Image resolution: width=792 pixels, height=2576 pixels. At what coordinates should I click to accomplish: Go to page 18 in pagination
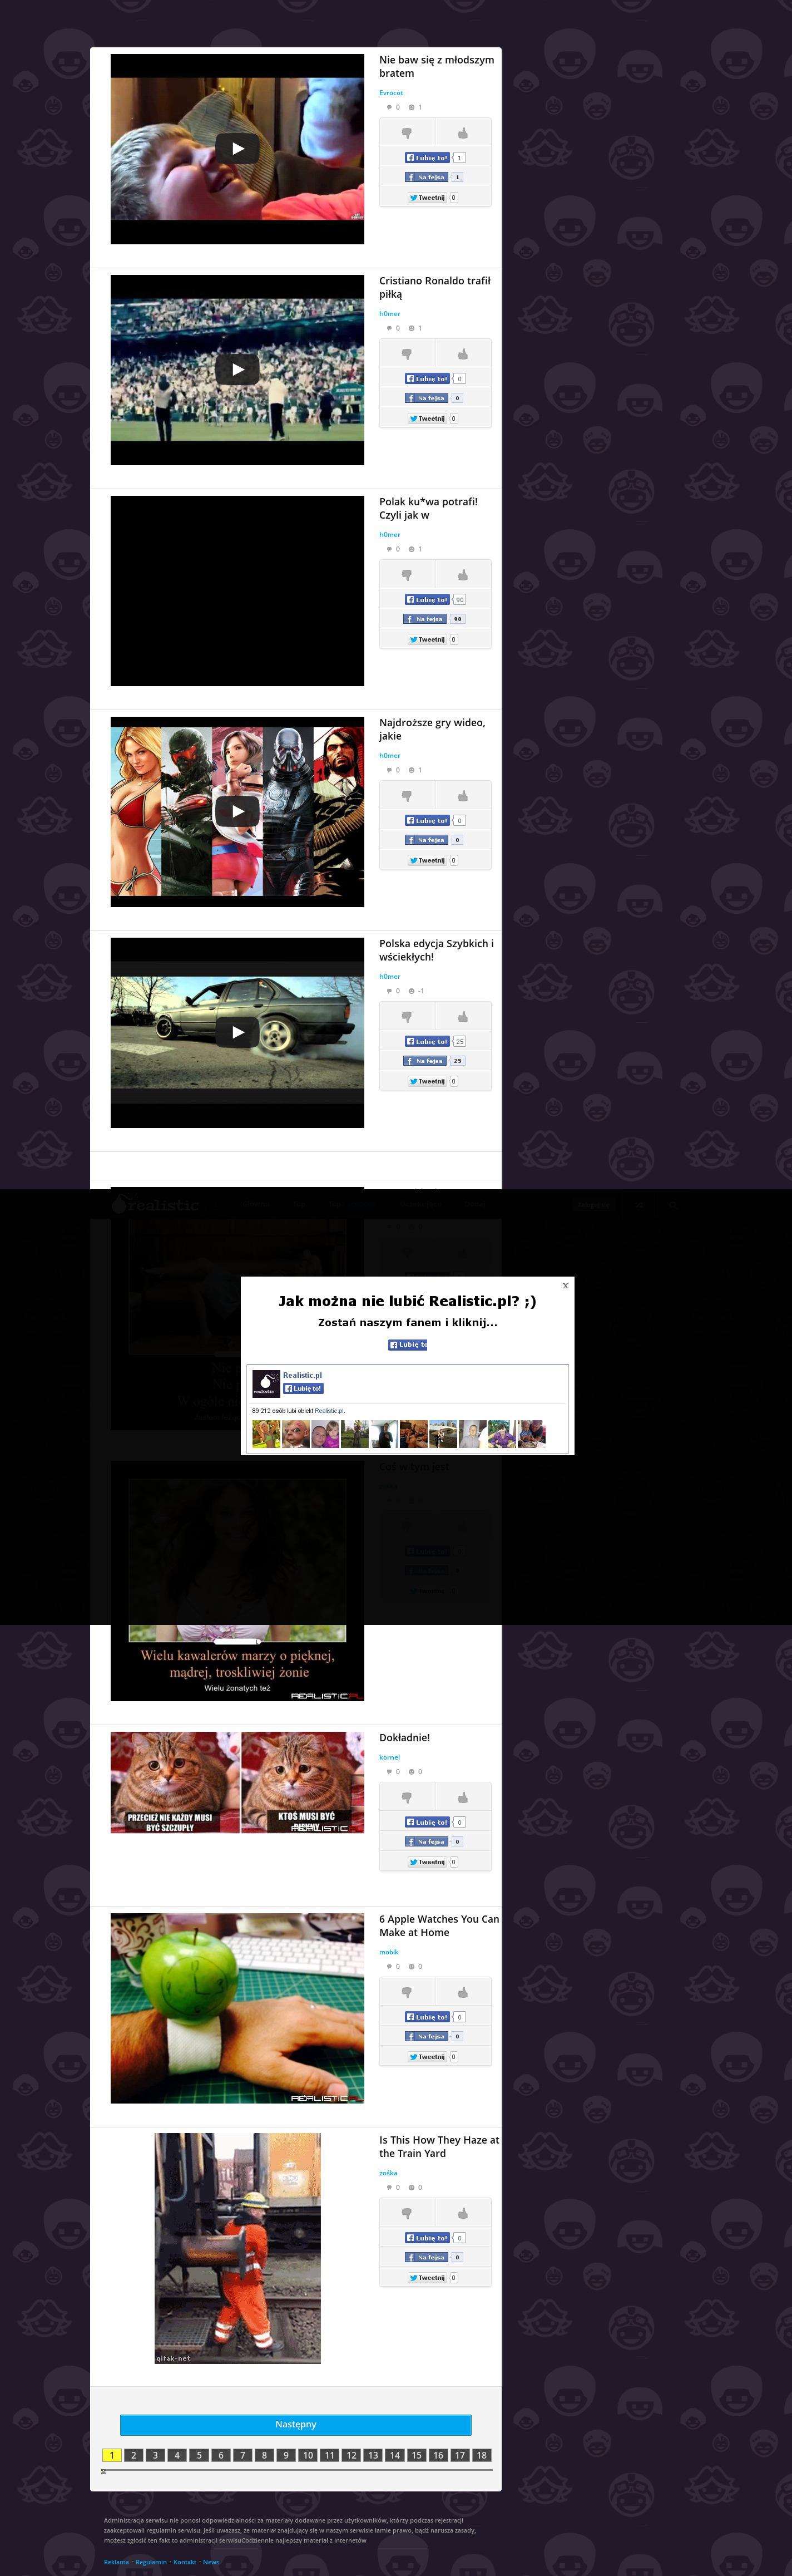481,2455
